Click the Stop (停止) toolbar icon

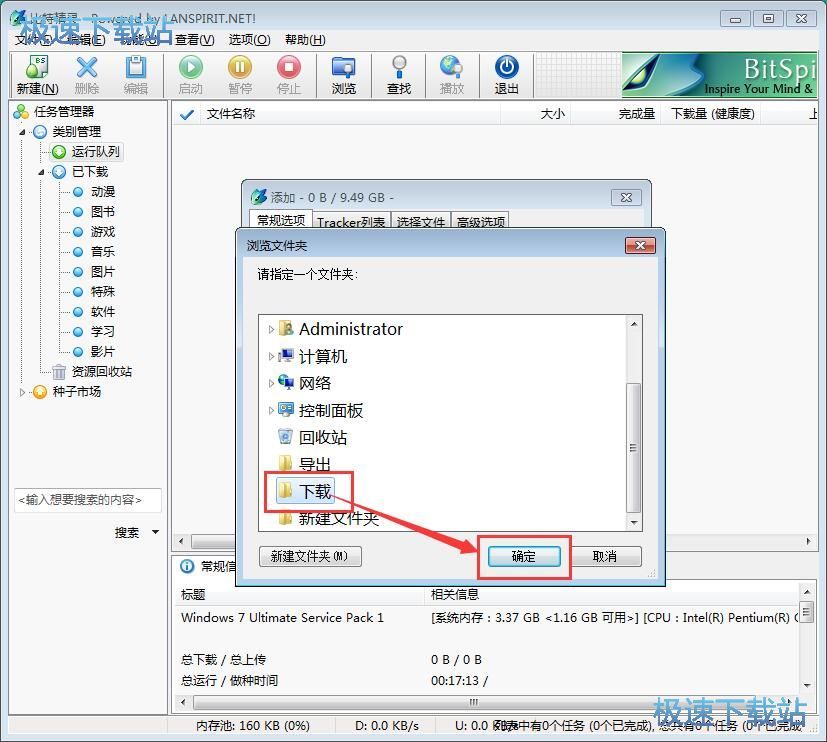289,75
